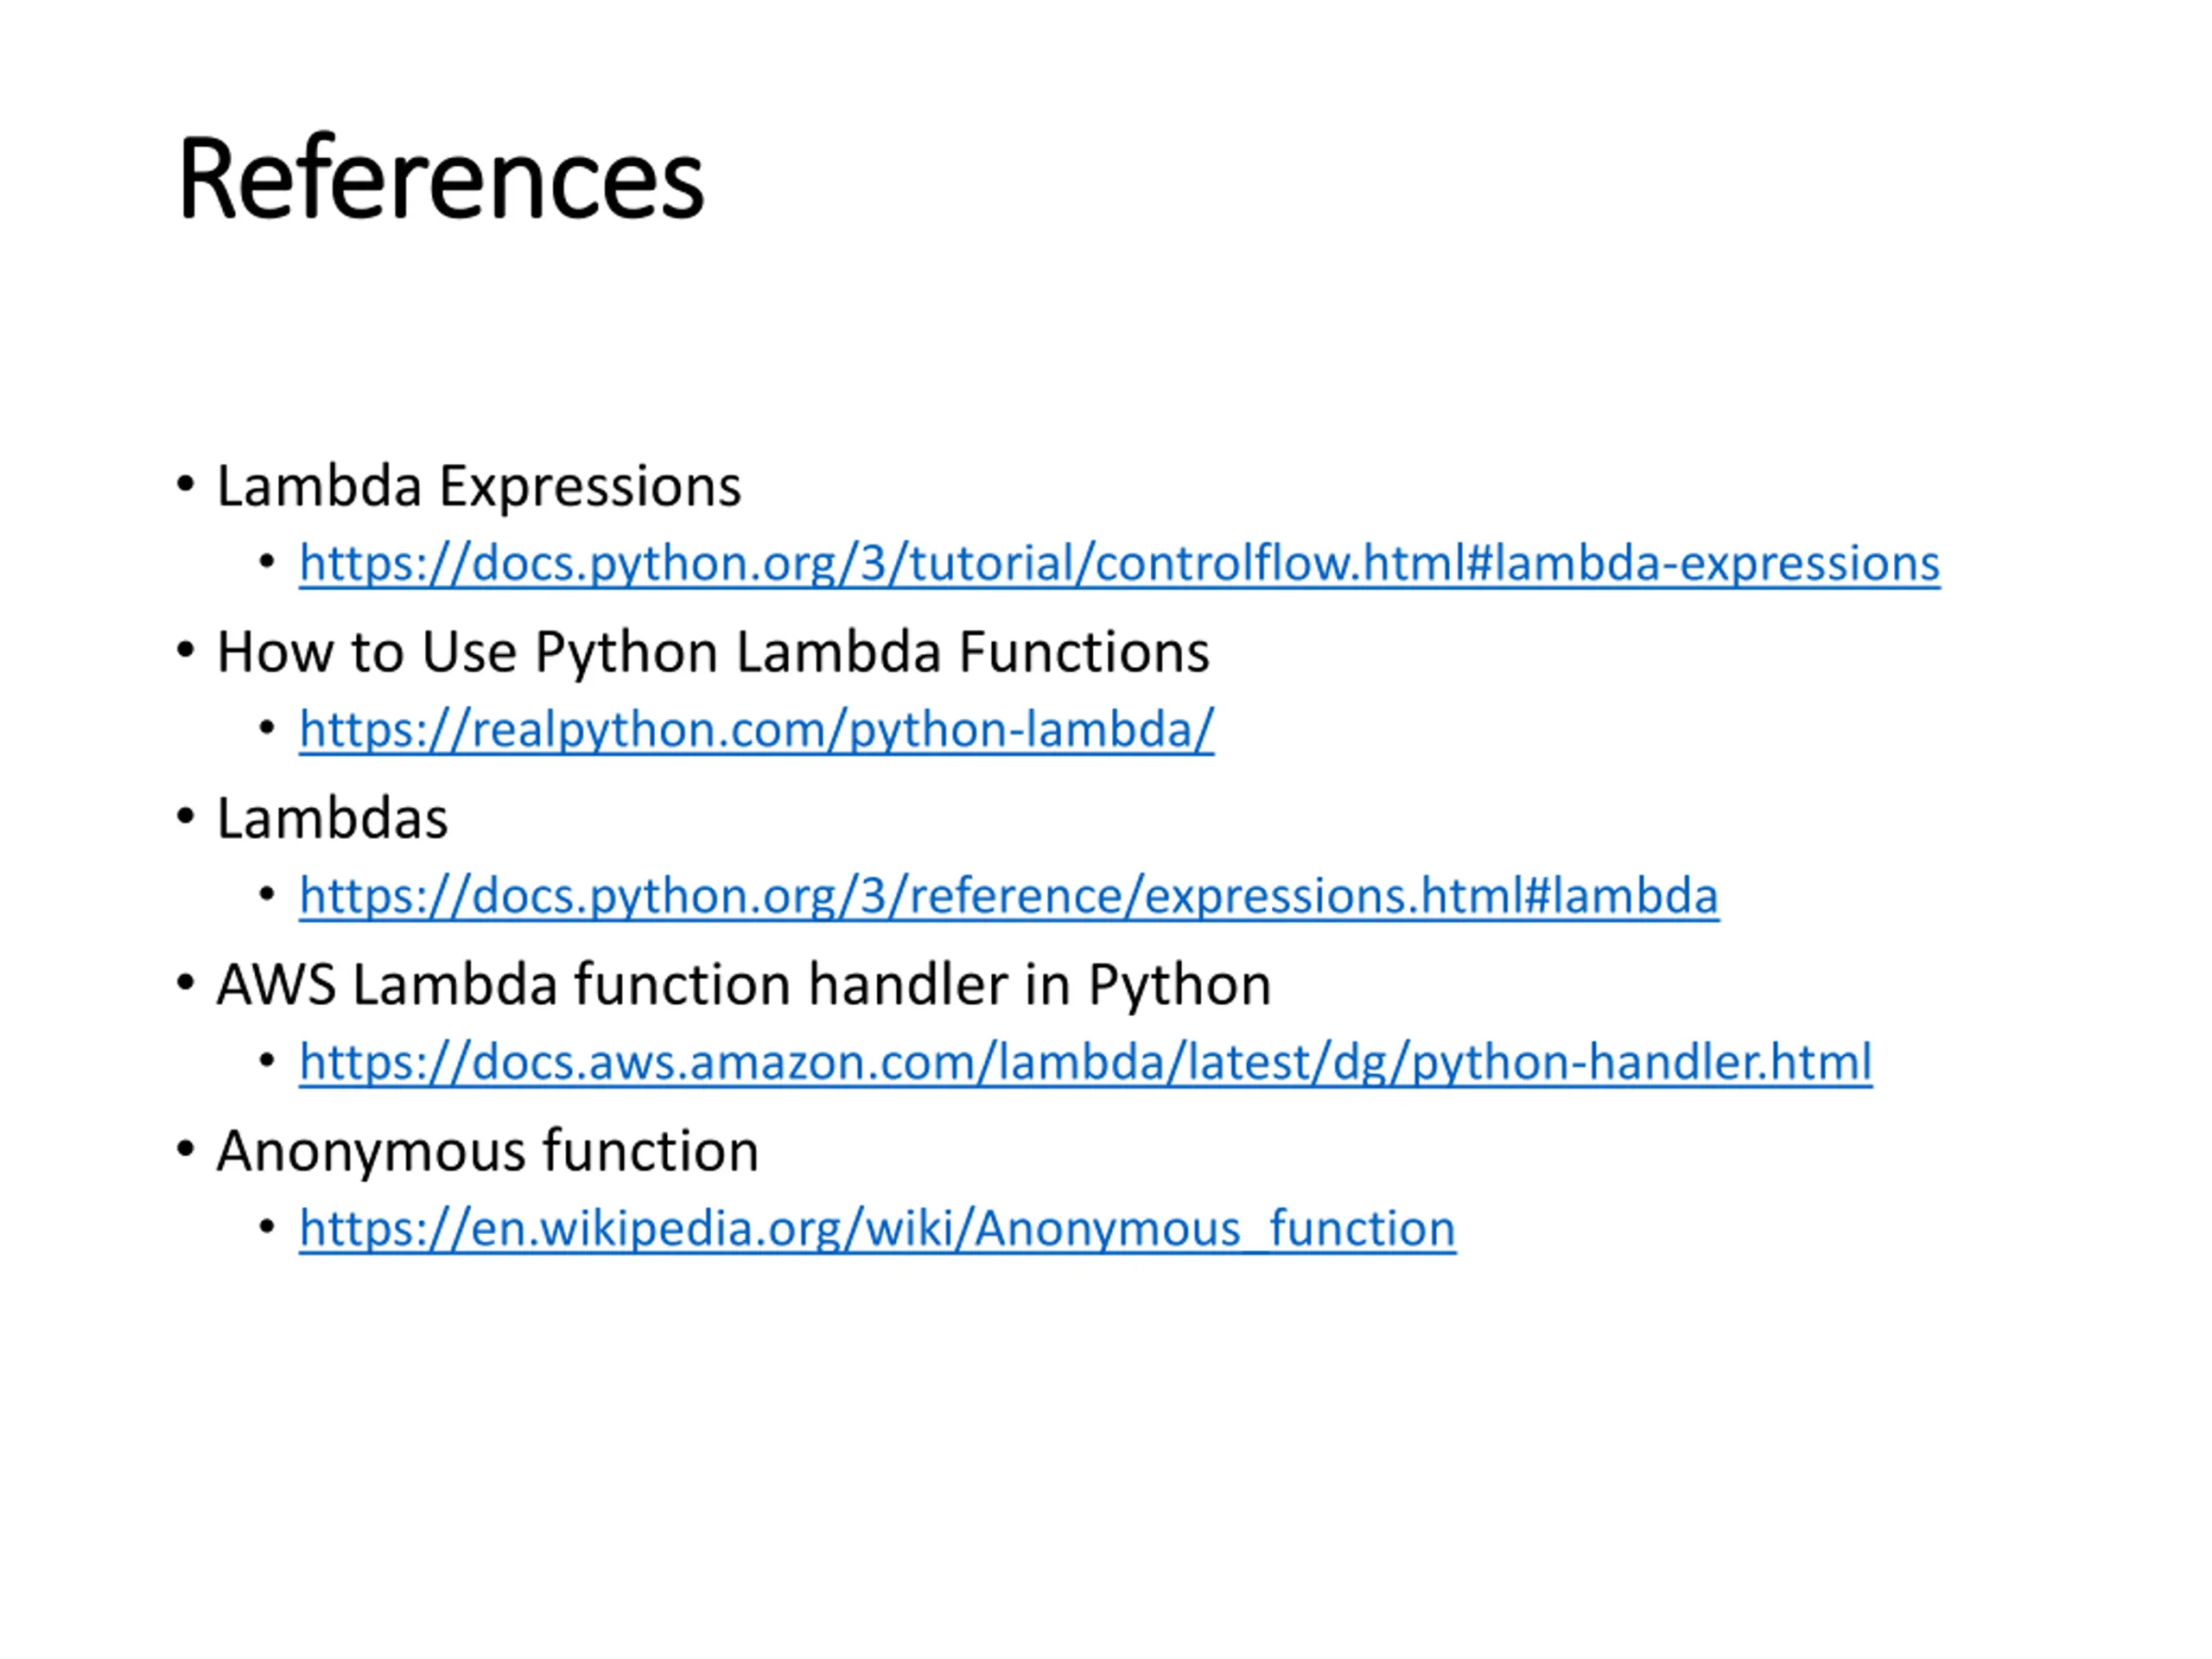Click the sub-bullet marker before the realpython link
The image size is (2212, 1659).
[x=267, y=727]
